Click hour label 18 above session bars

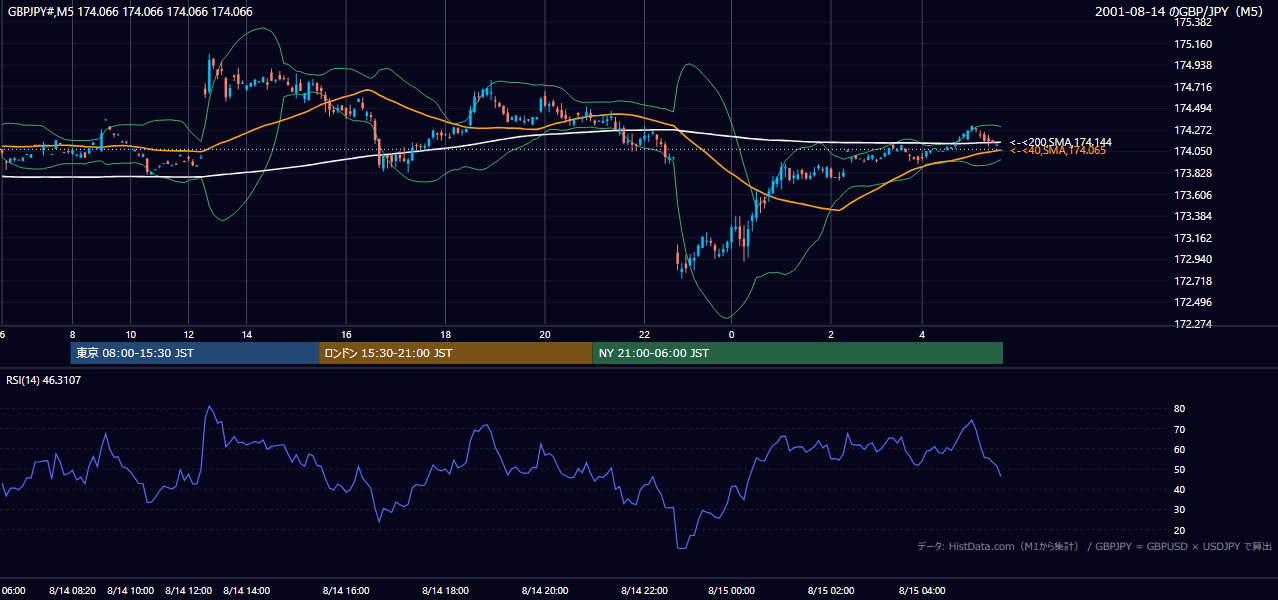(x=445, y=334)
